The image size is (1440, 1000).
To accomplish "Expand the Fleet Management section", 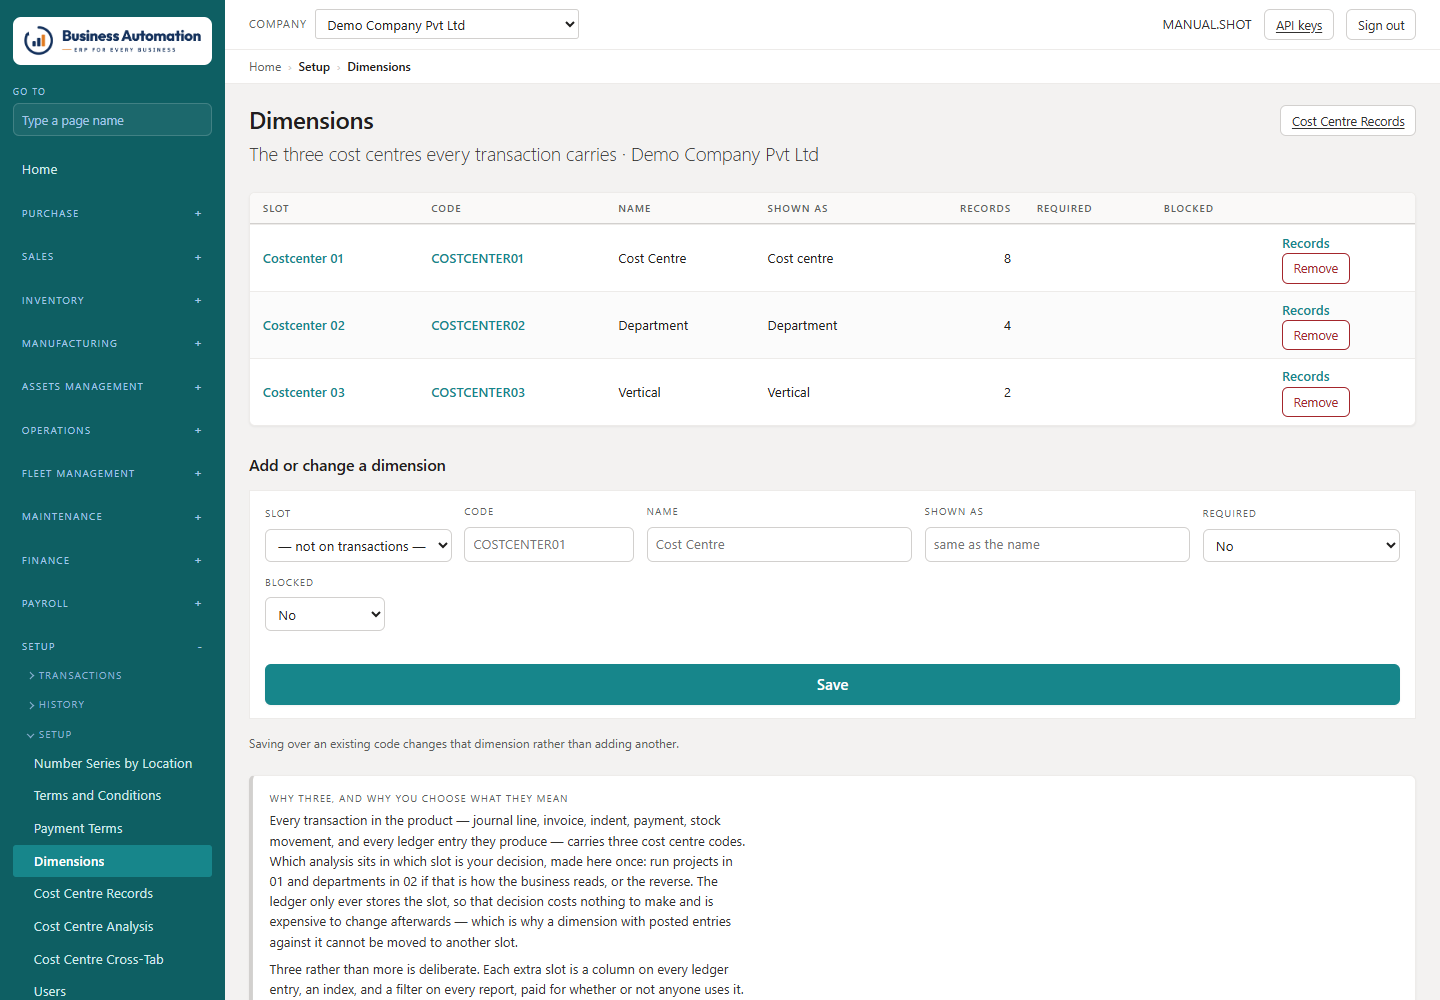I will click(x=112, y=474).
